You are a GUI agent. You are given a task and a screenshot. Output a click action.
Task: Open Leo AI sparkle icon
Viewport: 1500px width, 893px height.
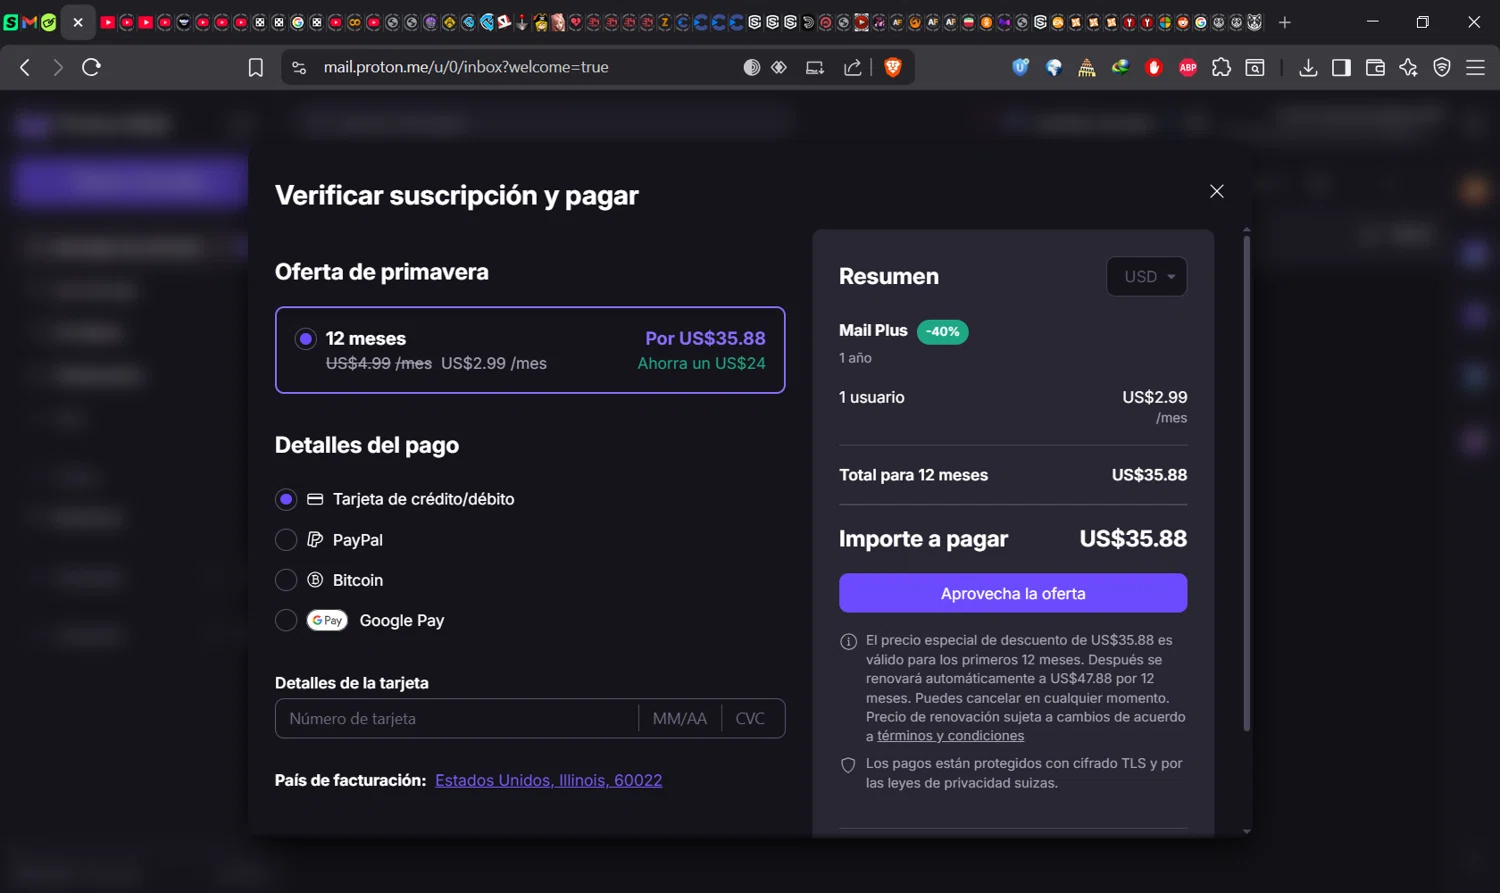(1409, 67)
